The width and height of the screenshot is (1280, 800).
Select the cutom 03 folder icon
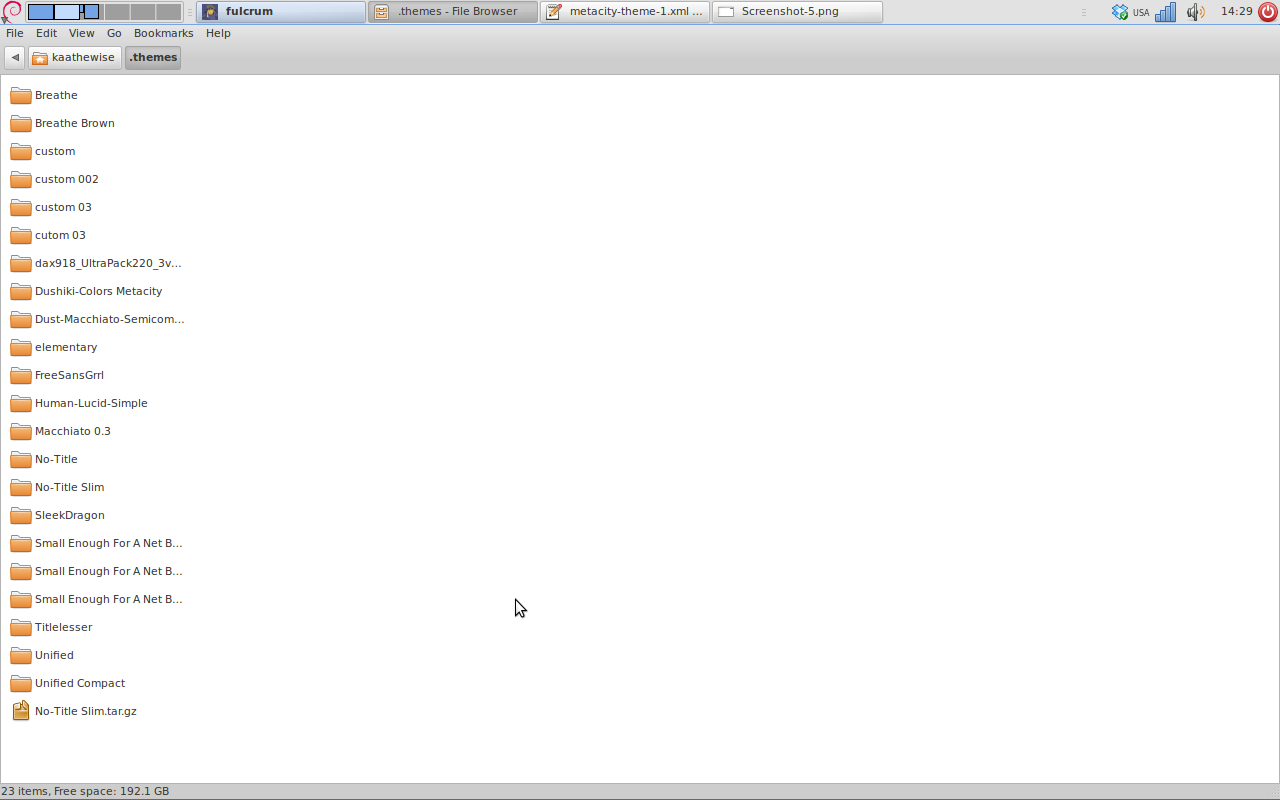(21, 235)
